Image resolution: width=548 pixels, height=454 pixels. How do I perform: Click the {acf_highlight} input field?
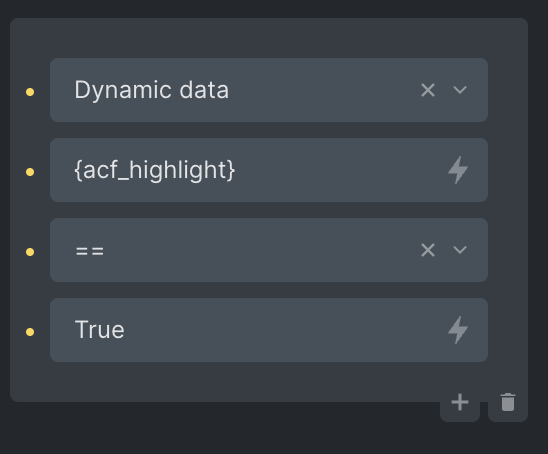pos(269,170)
